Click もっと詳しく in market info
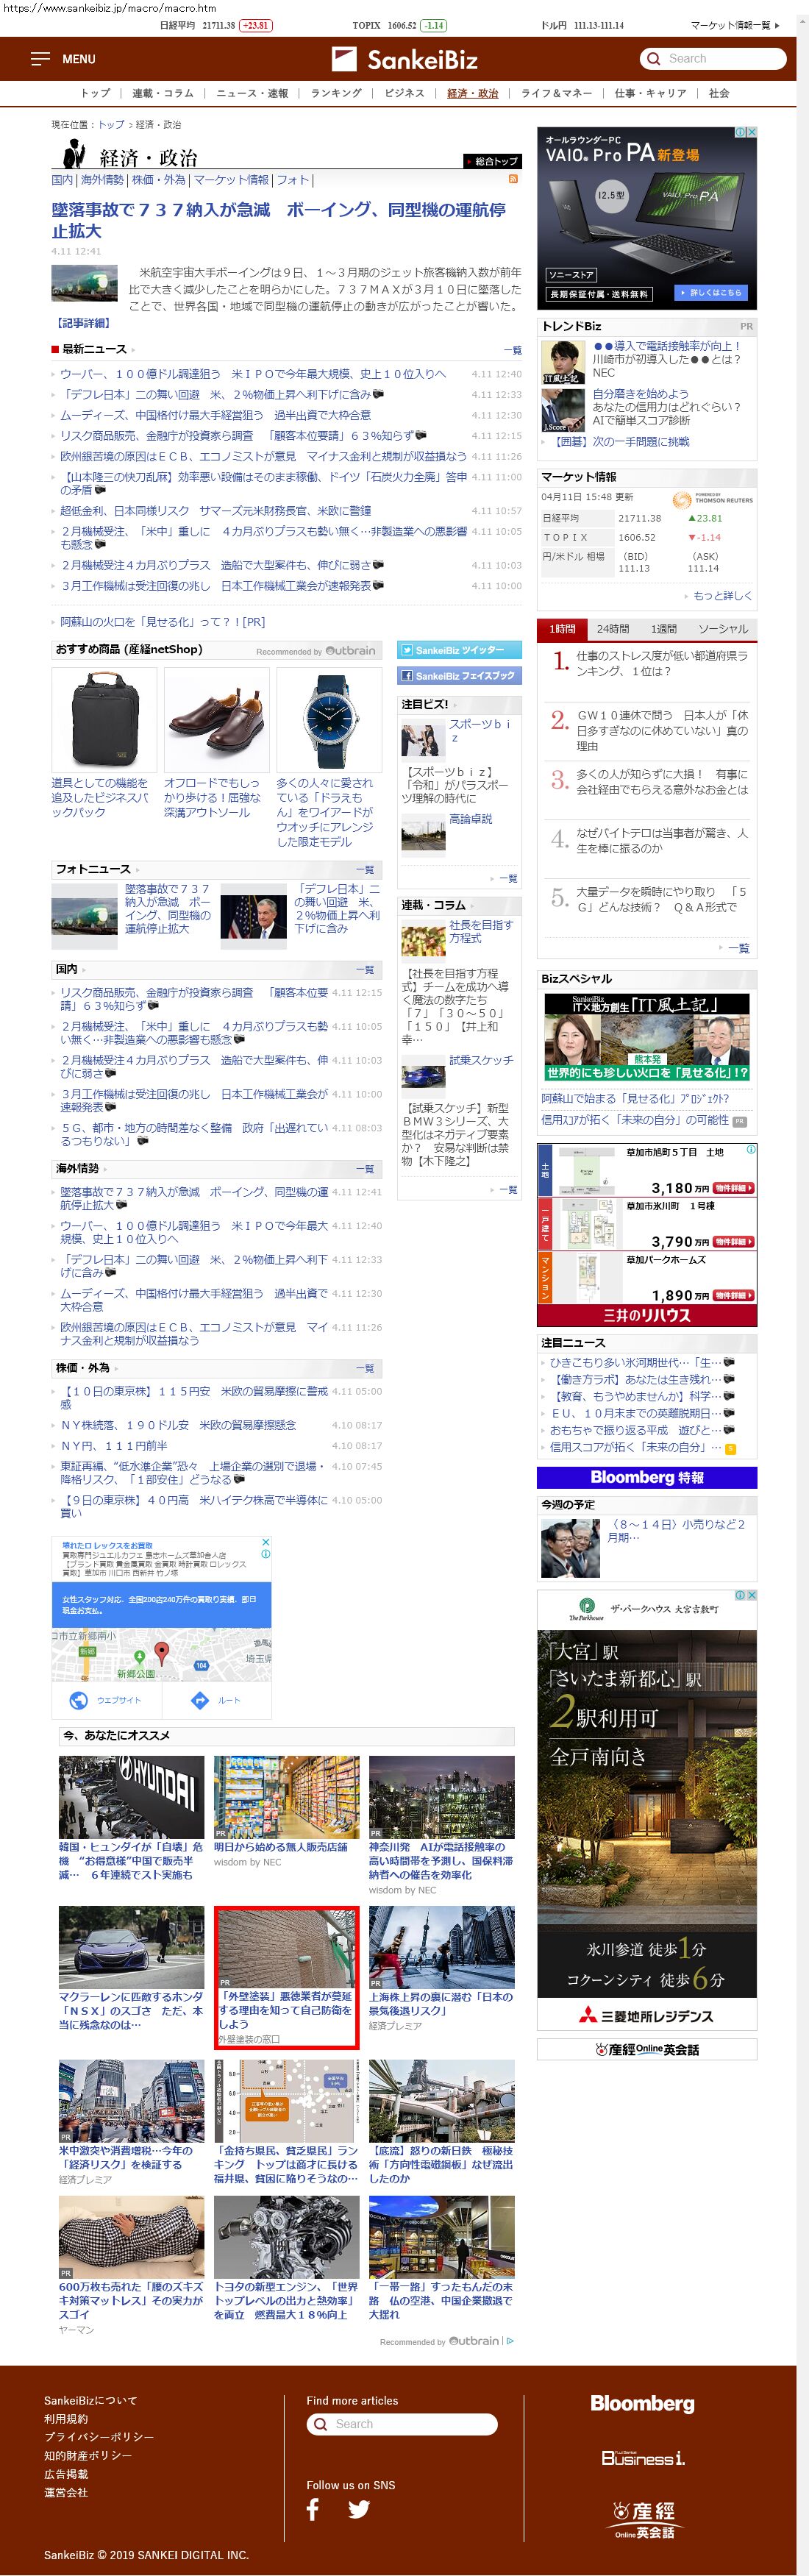 722,596
